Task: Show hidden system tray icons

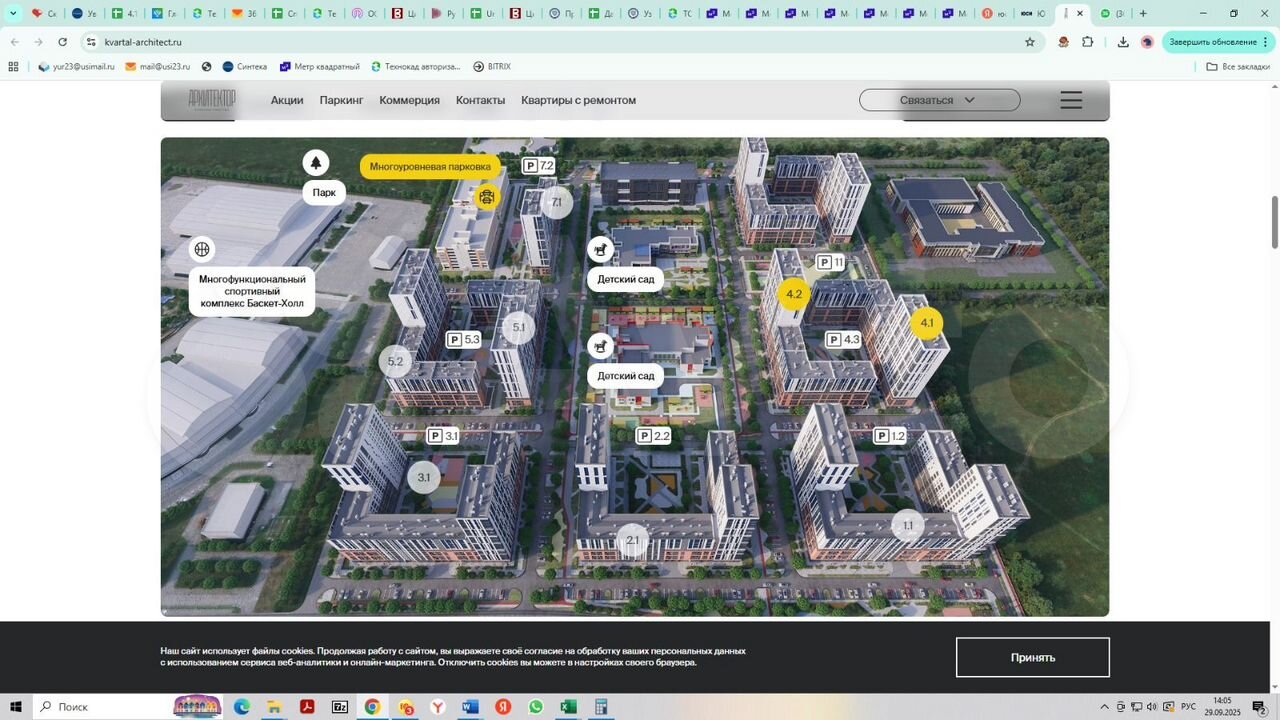Action: click(1105, 707)
